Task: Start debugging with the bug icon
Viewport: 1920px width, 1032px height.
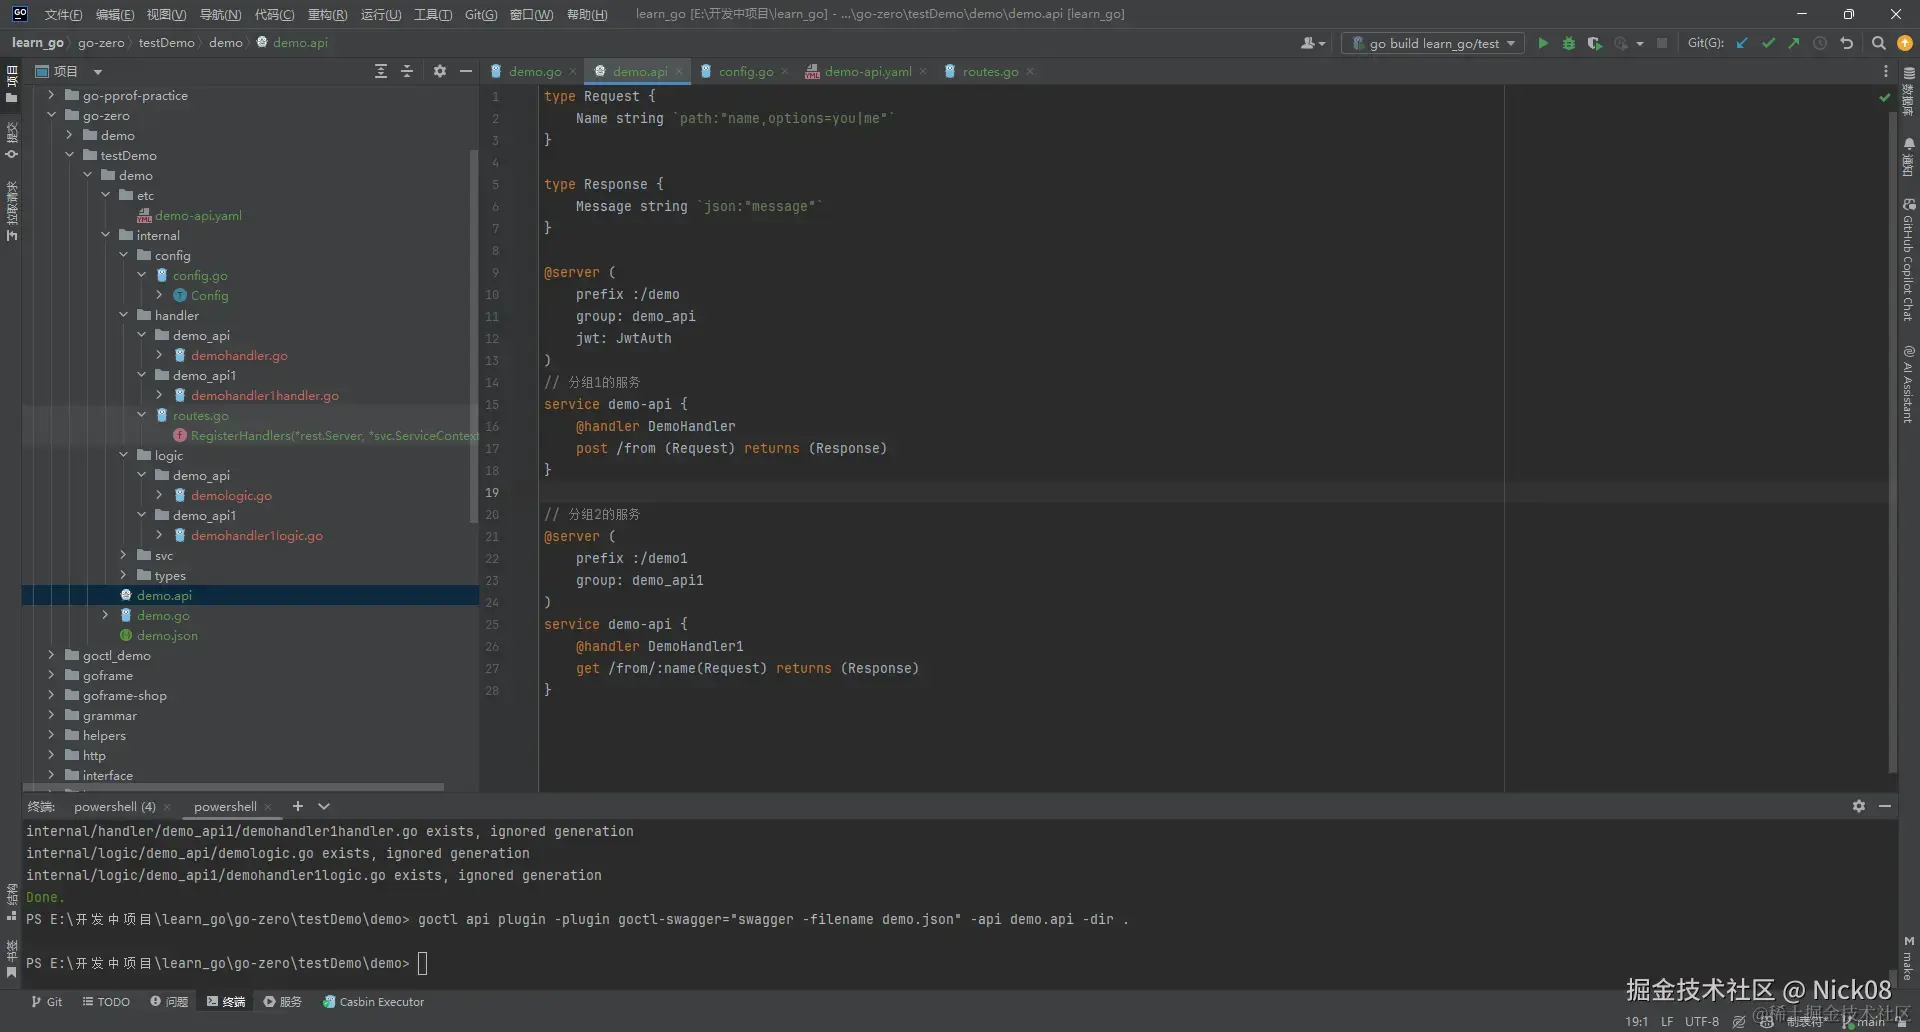Action: (1569, 43)
